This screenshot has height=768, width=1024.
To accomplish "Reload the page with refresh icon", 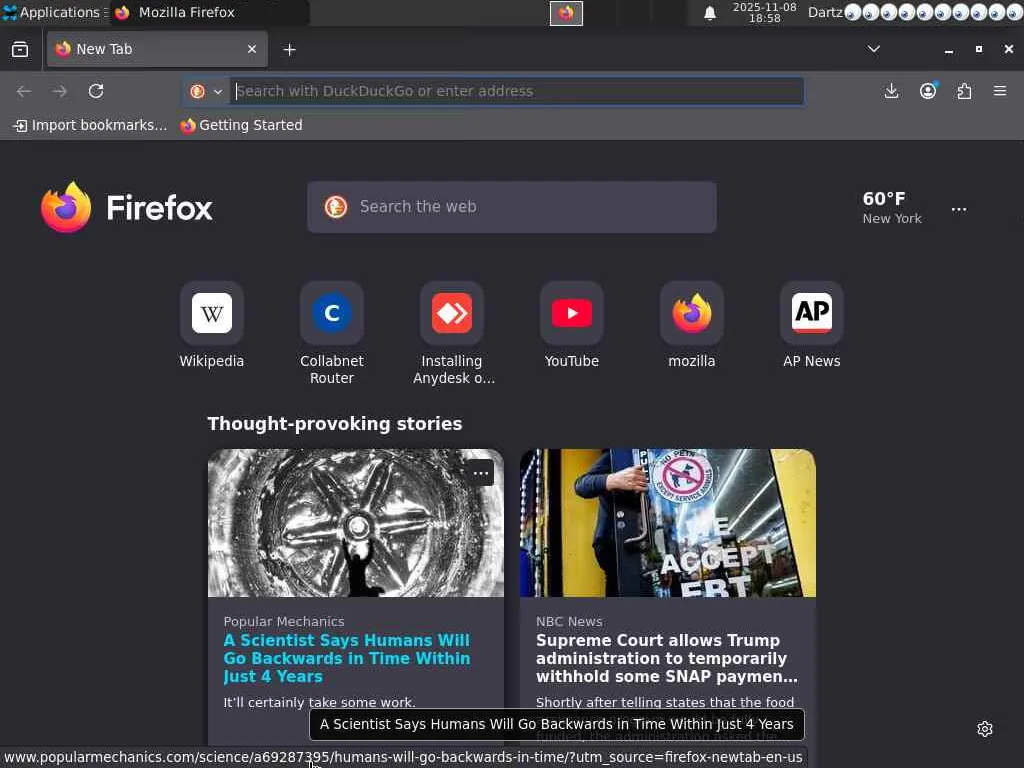I will click(x=96, y=91).
